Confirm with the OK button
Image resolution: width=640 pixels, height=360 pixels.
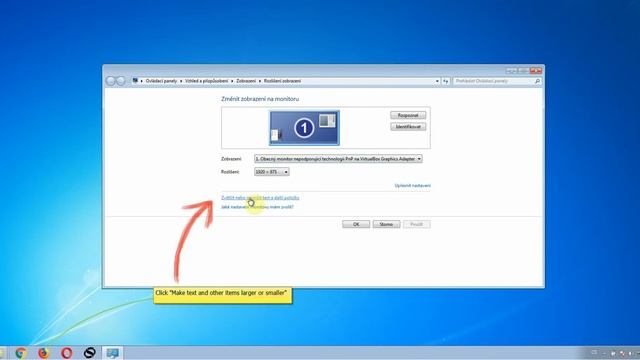(356, 224)
